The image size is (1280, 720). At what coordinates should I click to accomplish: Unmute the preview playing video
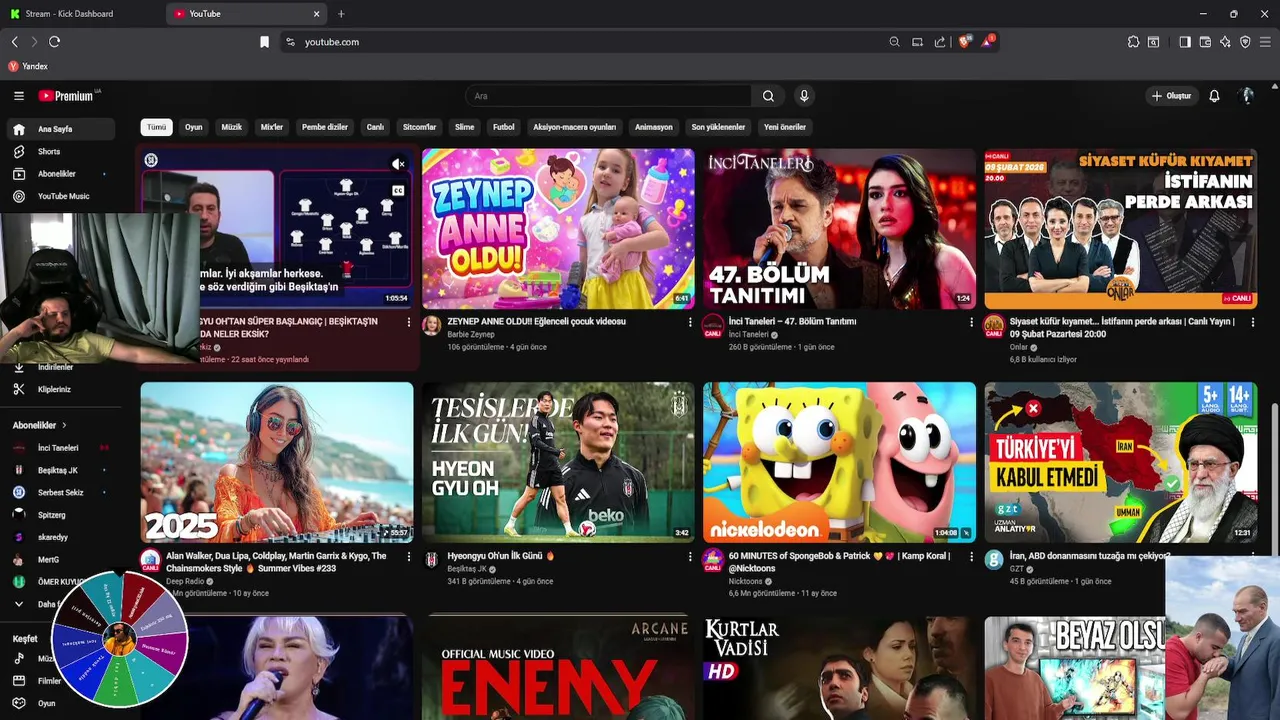pos(398,164)
